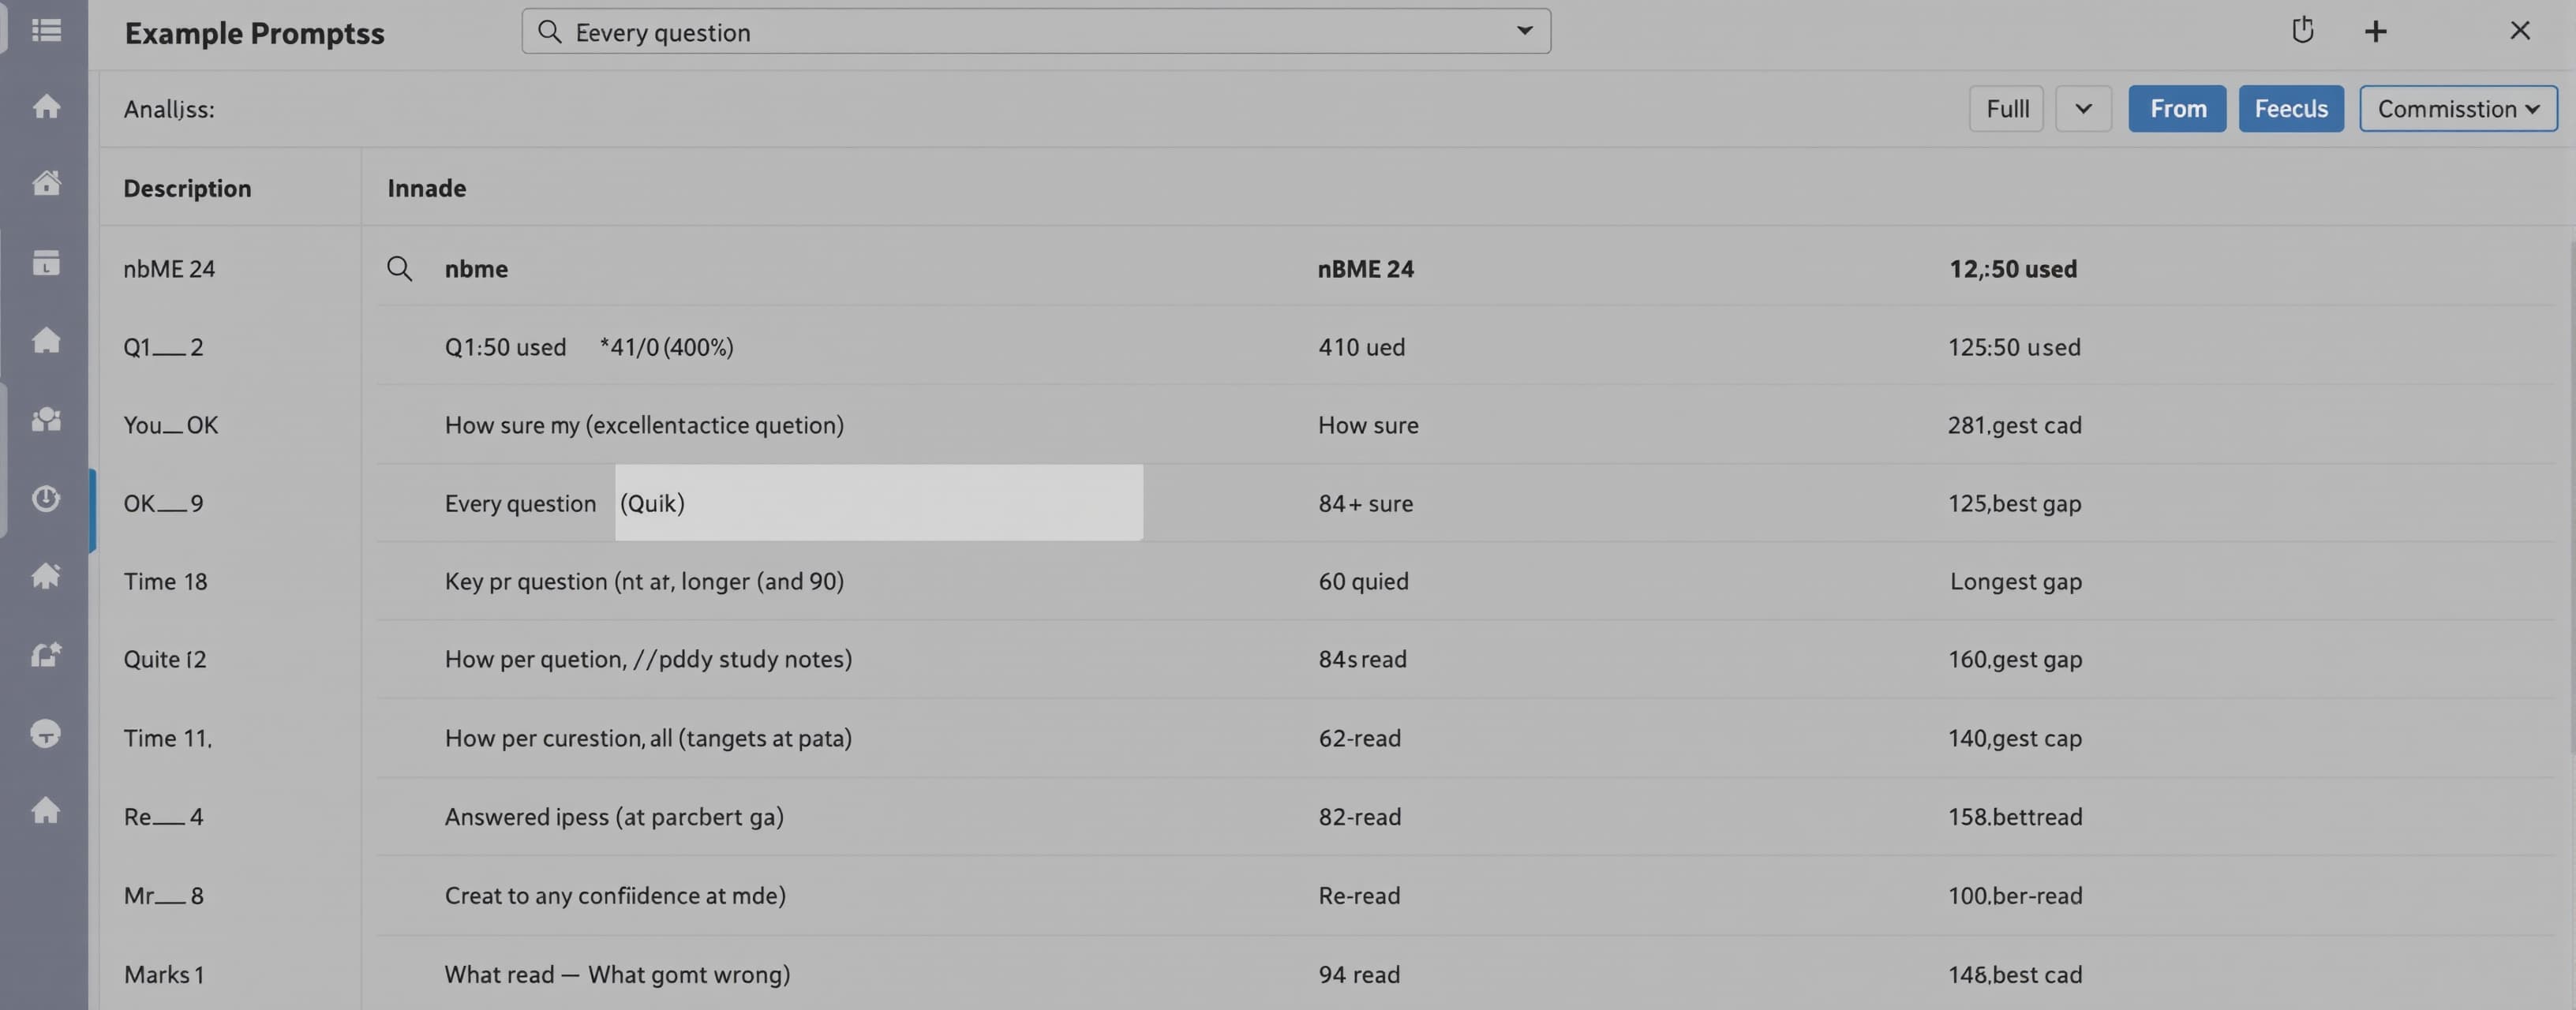This screenshot has height=1010, width=2576.
Task: Open the starred export icon in the sidebar
Action: [46, 654]
